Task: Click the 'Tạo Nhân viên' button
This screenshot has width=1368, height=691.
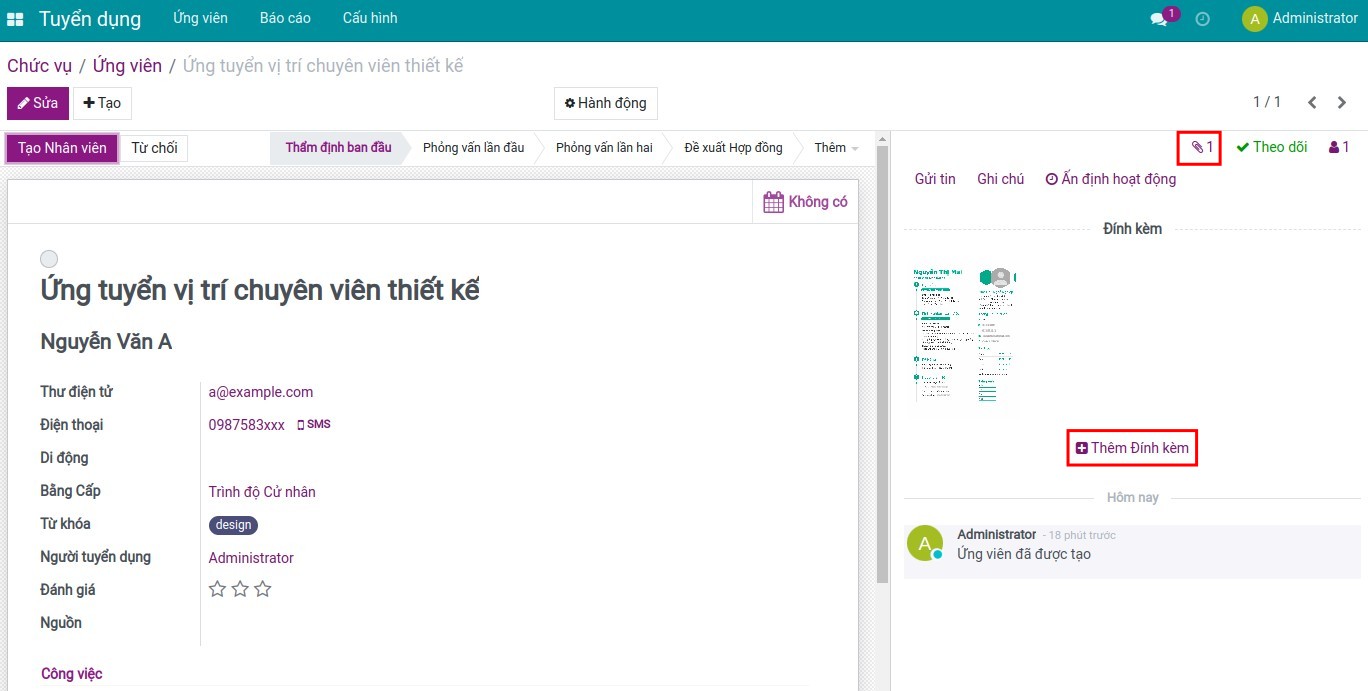Action: pyautogui.click(x=62, y=148)
